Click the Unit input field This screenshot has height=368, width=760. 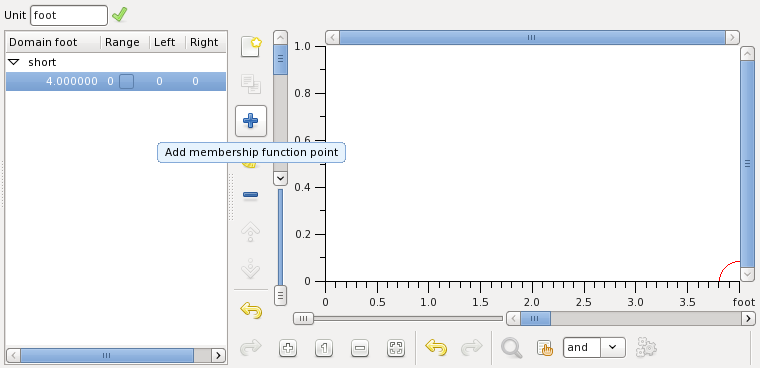[x=69, y=16]
